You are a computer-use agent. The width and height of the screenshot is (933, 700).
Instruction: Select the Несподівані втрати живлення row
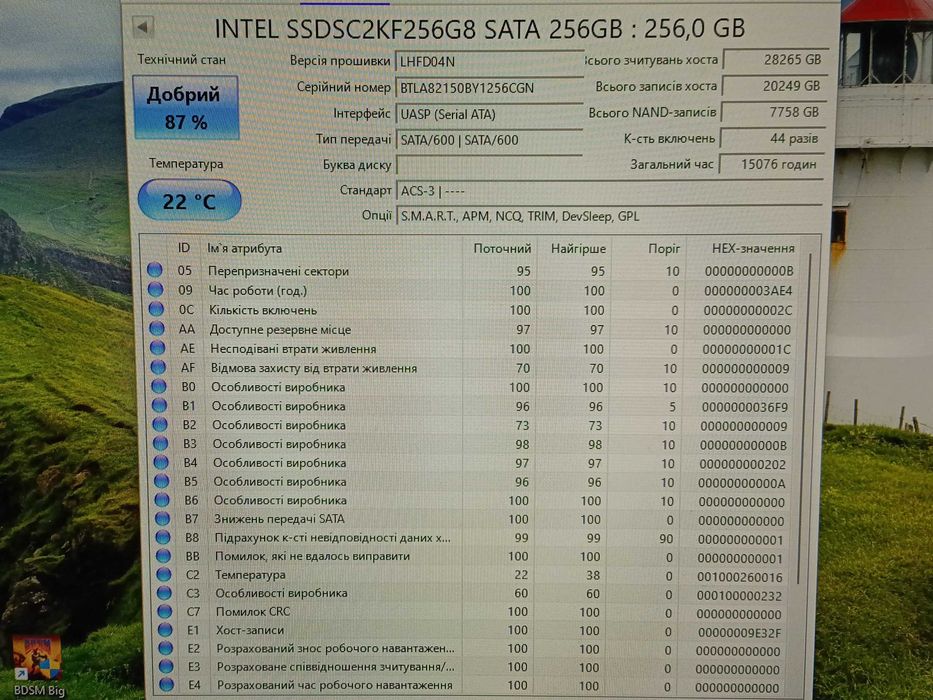(x=470, y=349)
